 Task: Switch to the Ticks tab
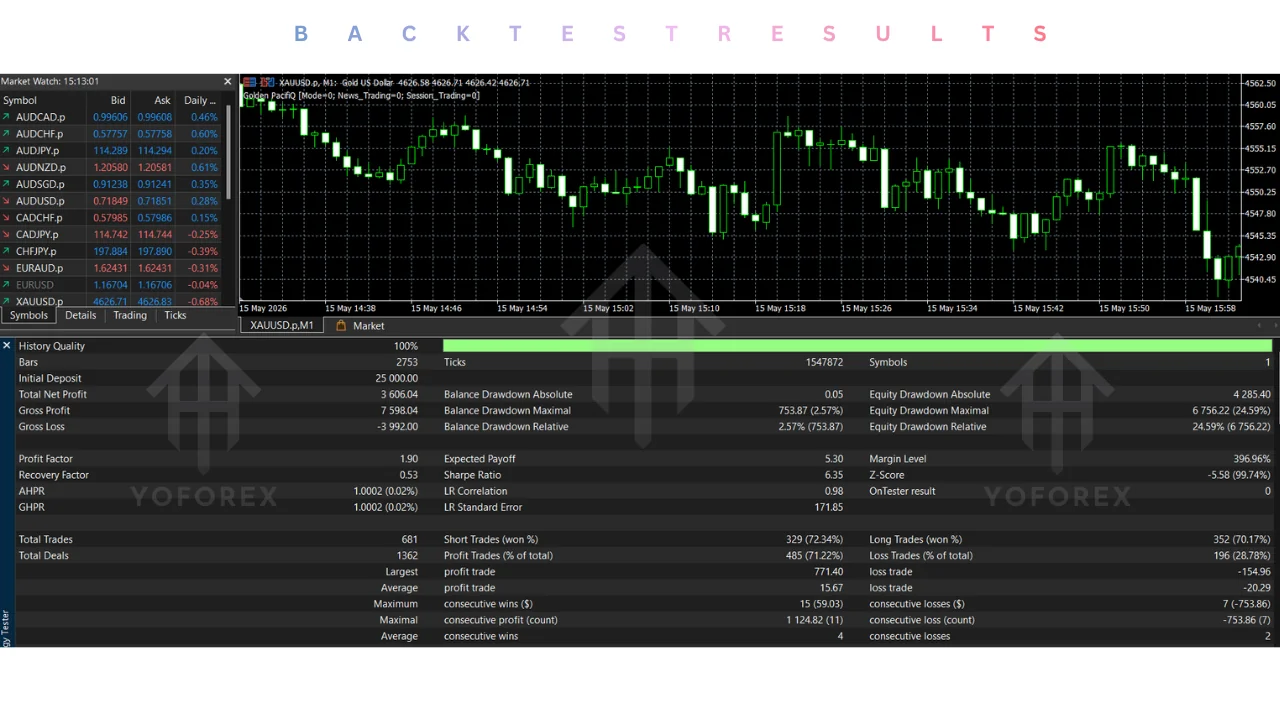175,315
